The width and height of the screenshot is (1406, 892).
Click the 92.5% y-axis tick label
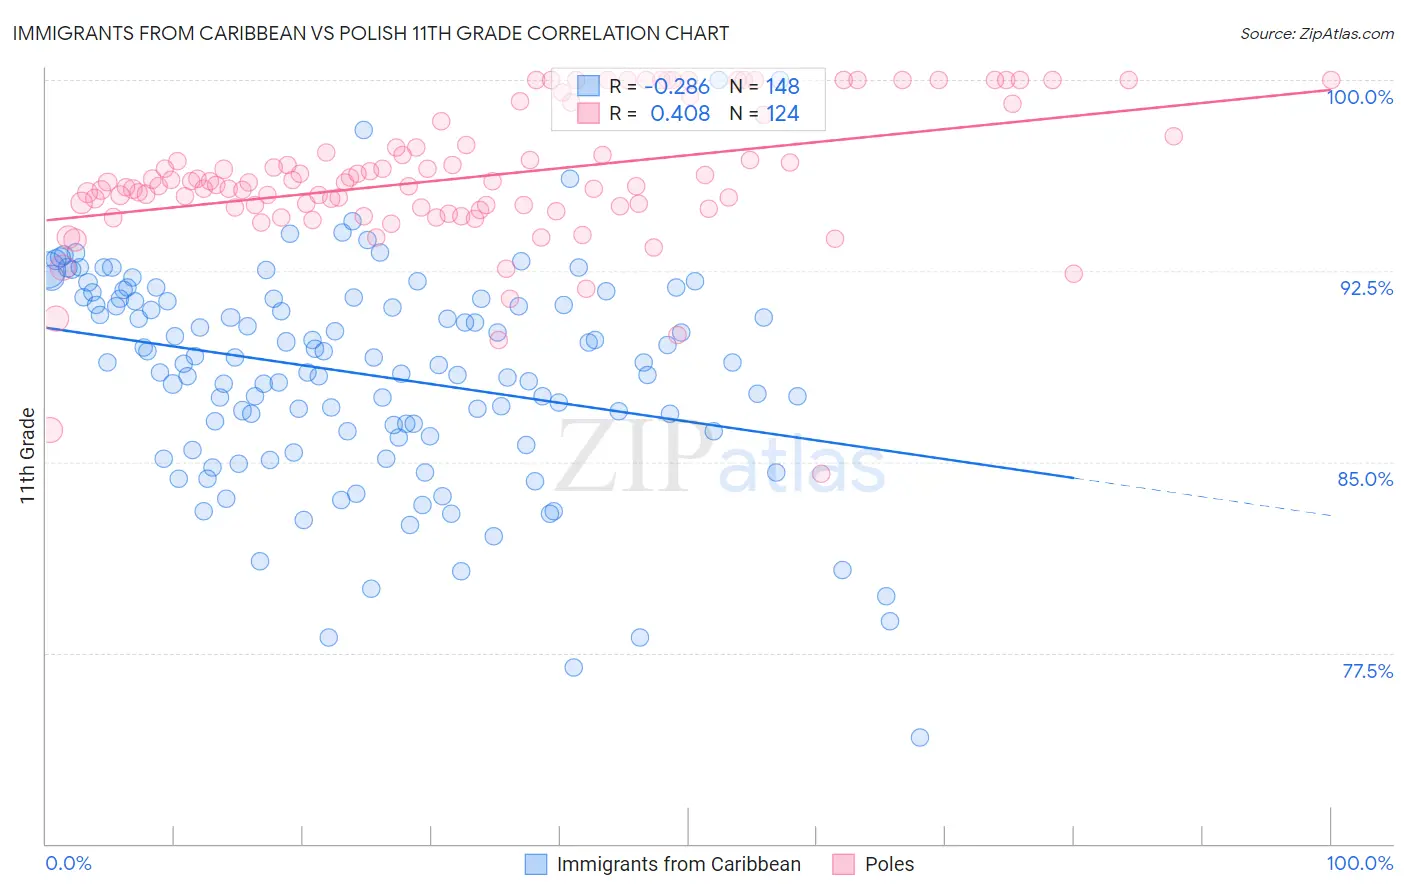pyautogui.click(x=1366, y=288)
